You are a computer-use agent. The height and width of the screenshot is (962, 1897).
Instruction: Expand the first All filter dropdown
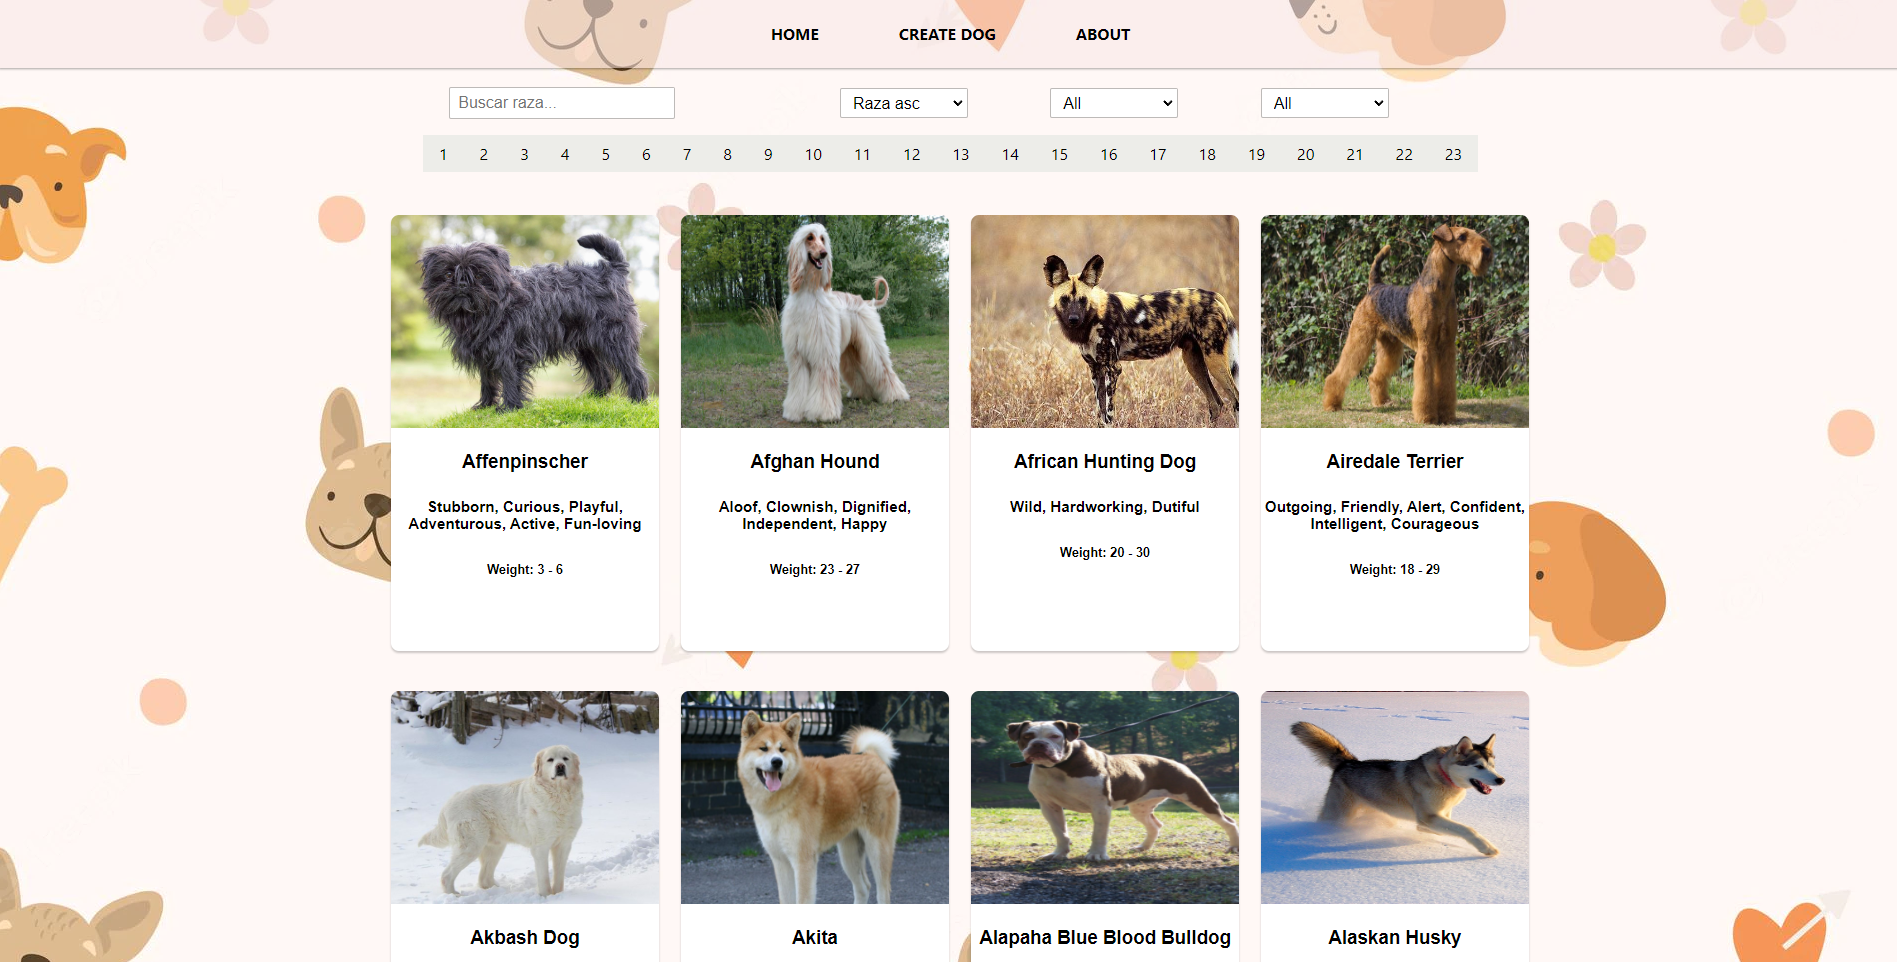1113,102
